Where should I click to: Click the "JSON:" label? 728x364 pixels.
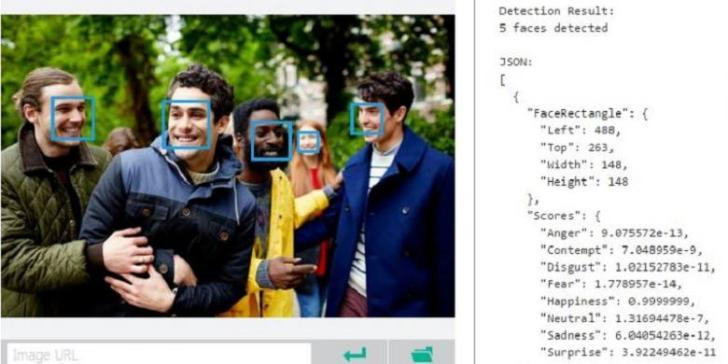click(516, 62)
